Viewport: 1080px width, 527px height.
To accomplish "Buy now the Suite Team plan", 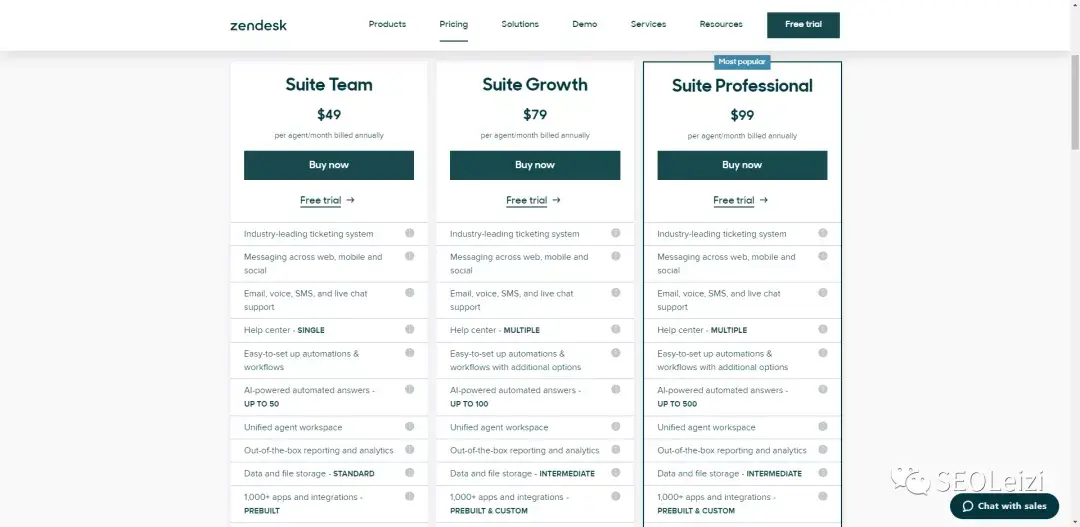I will (329, 165).
